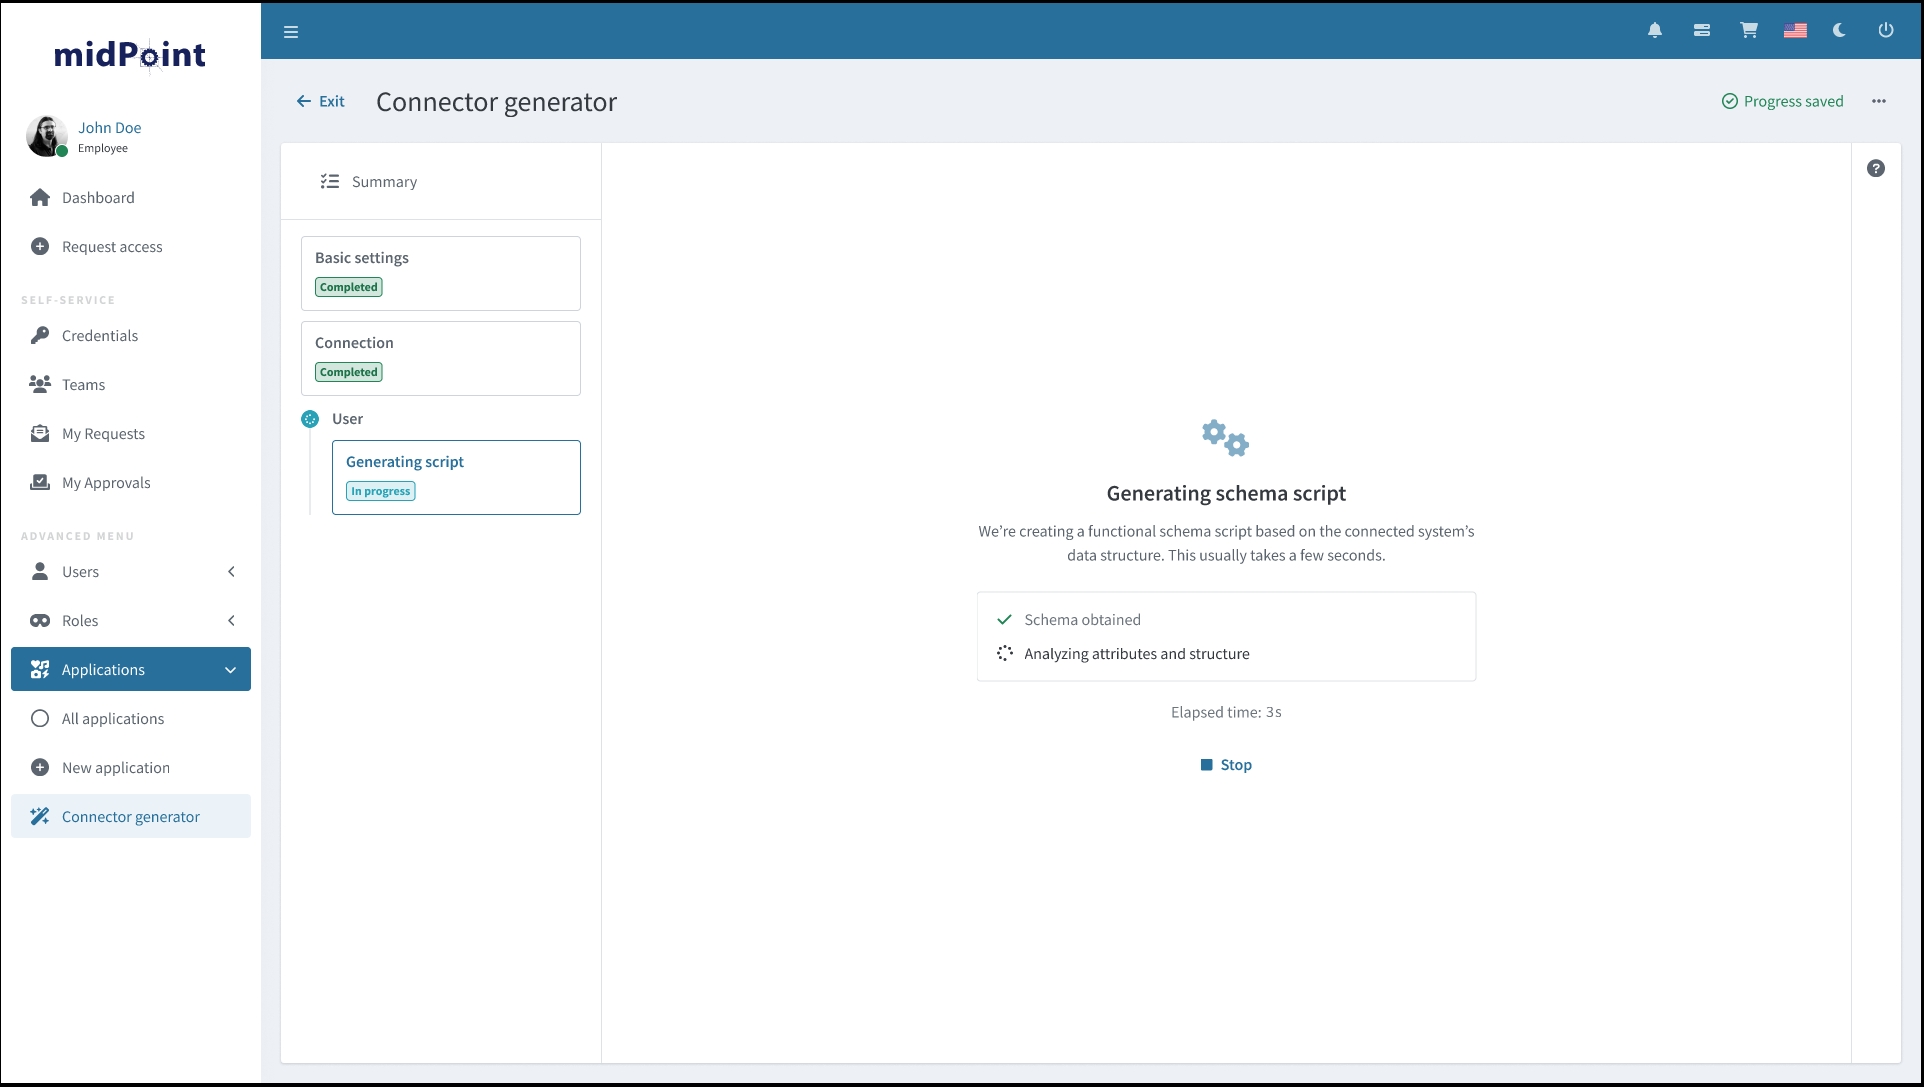Screen dimensions: 1924x1087
Task: Collapse the Applications menu
Action: coord(230,669)
